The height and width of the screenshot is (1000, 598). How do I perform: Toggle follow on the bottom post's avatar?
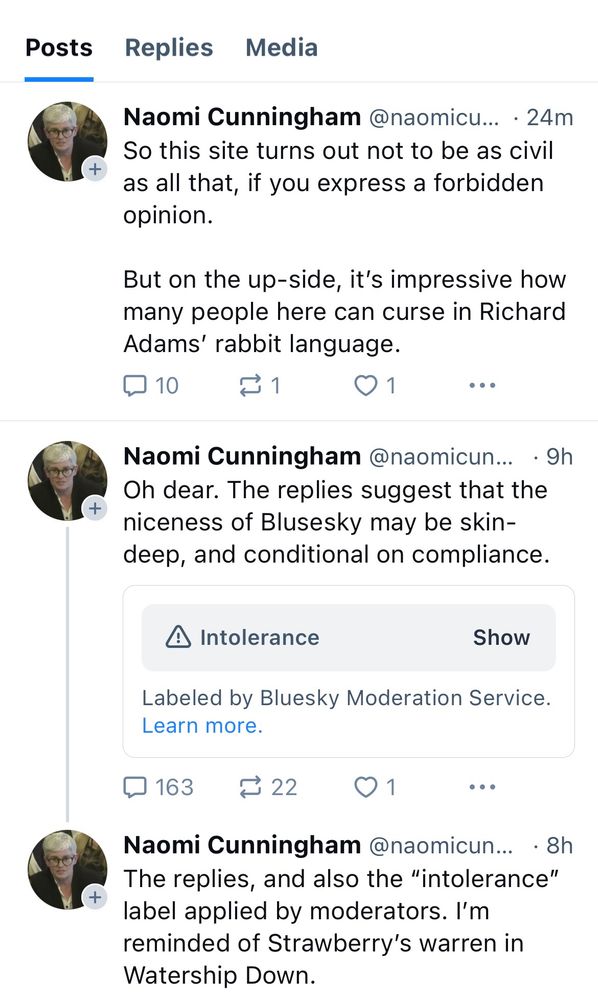click(x=95, y=898)
